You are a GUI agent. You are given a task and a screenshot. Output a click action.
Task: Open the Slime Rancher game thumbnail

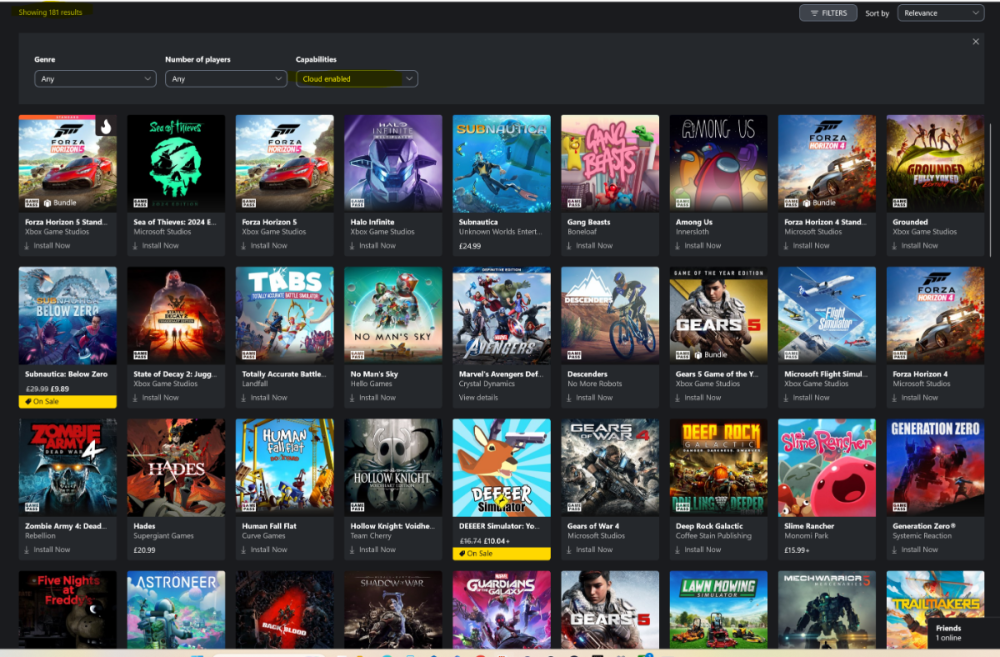coord(826,467)
